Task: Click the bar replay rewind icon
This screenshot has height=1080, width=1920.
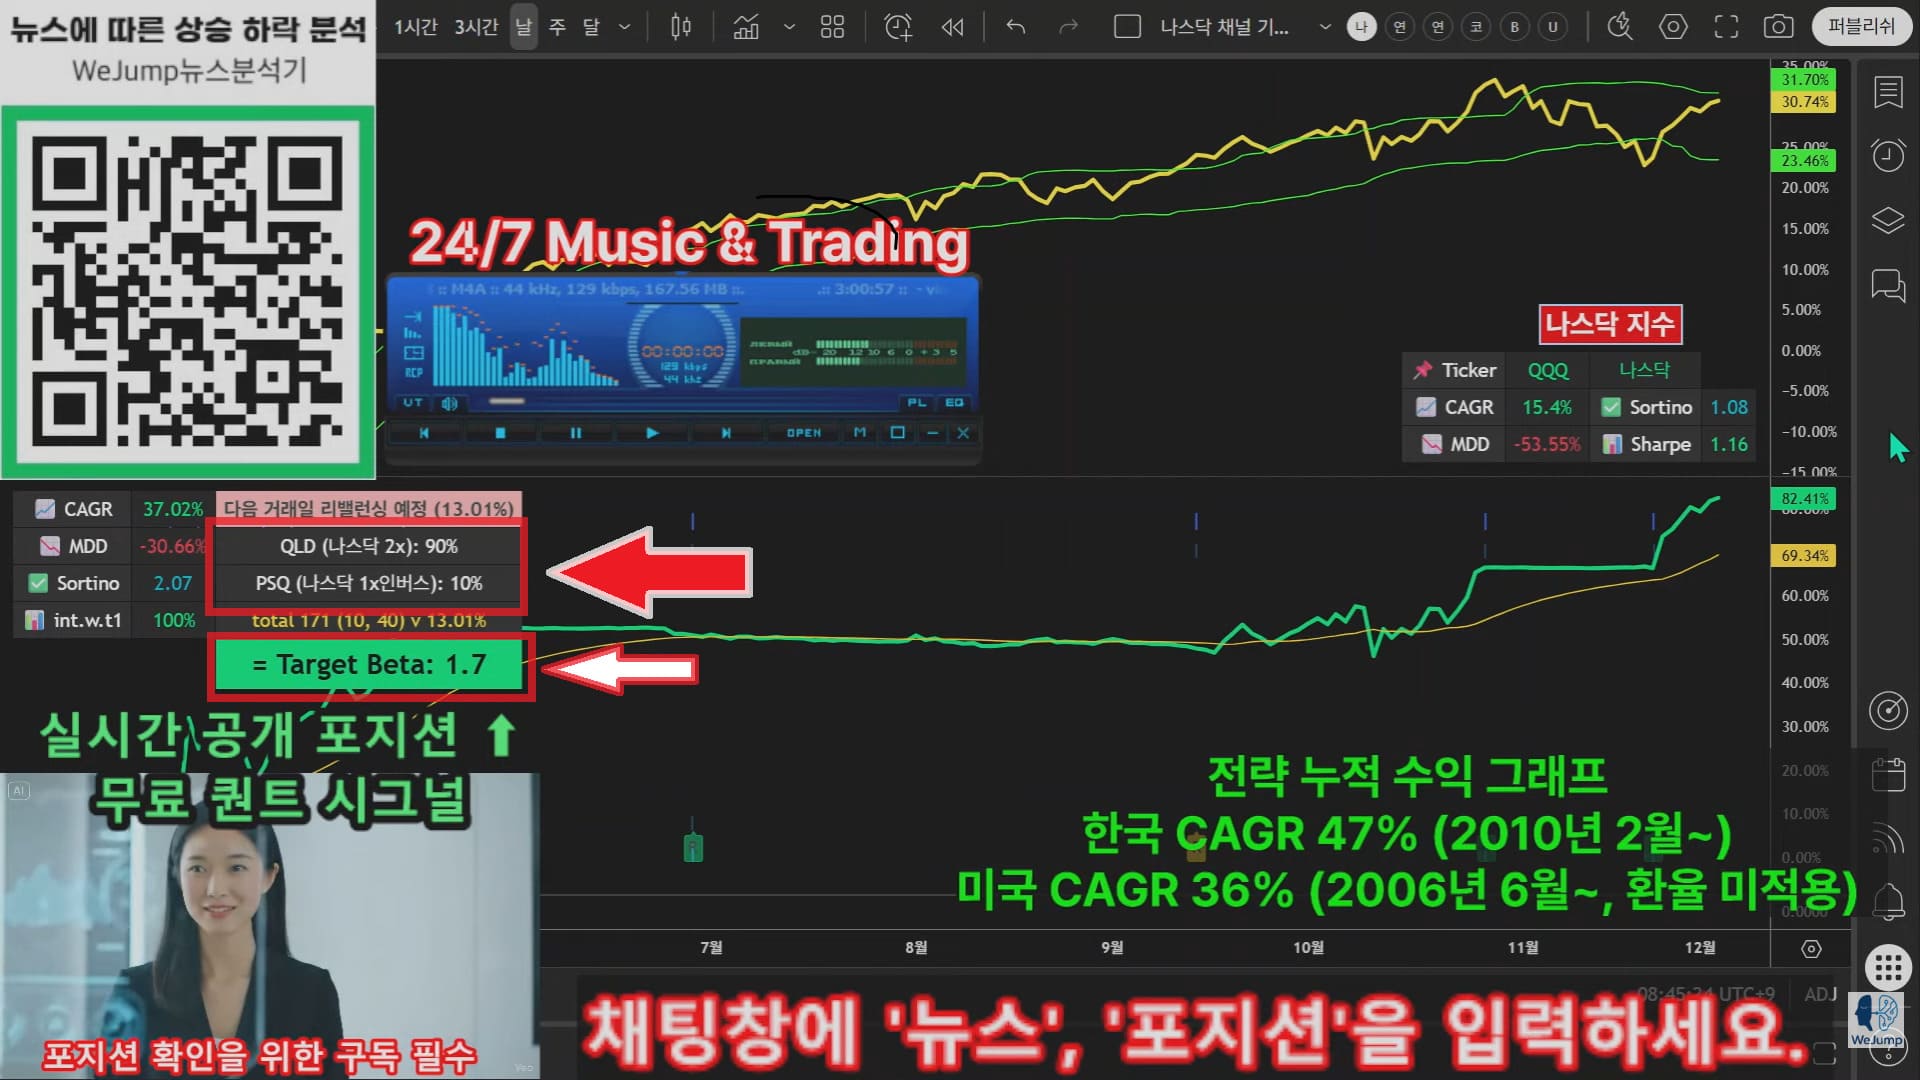Action: pyautogui.click(x=952, y=27)
